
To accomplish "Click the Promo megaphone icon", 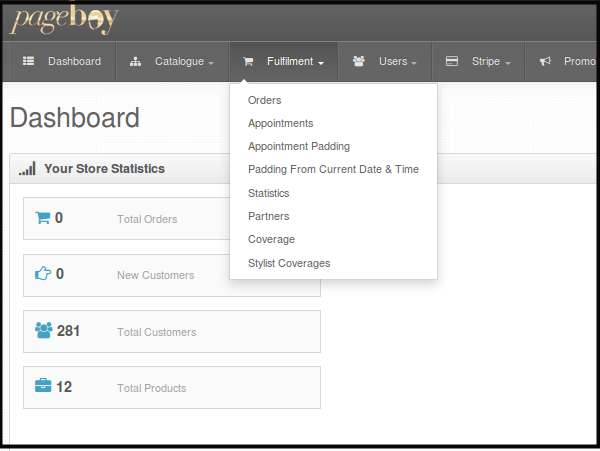I will [x=545, y=61].
